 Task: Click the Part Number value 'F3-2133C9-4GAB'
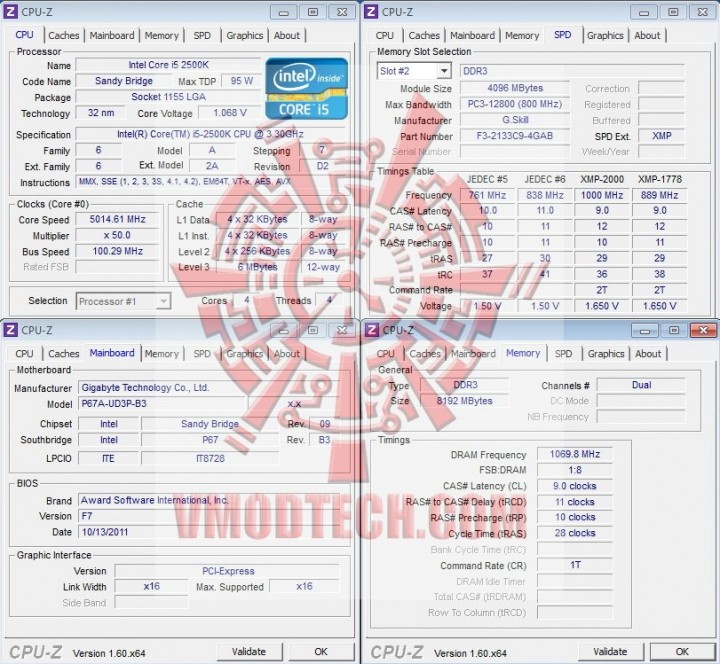tap(515, 136)
